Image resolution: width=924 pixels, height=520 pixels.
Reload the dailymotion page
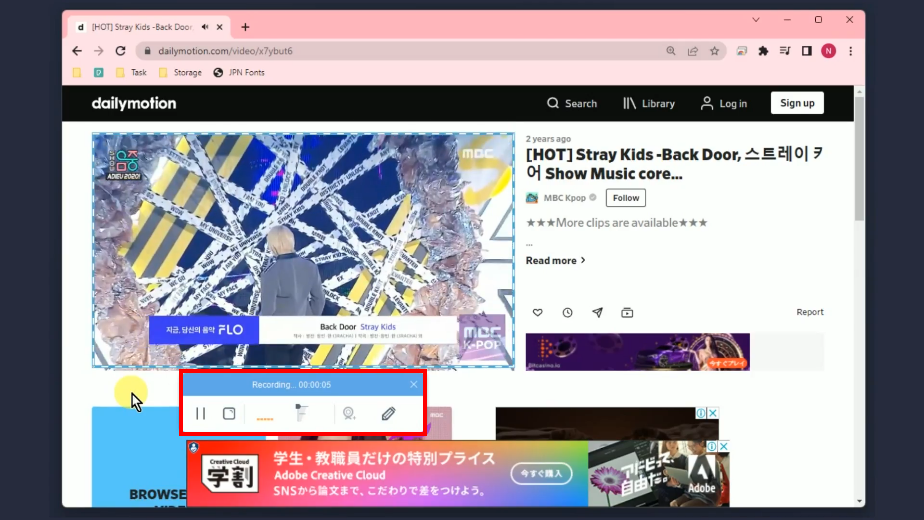[x=120, y=51]
